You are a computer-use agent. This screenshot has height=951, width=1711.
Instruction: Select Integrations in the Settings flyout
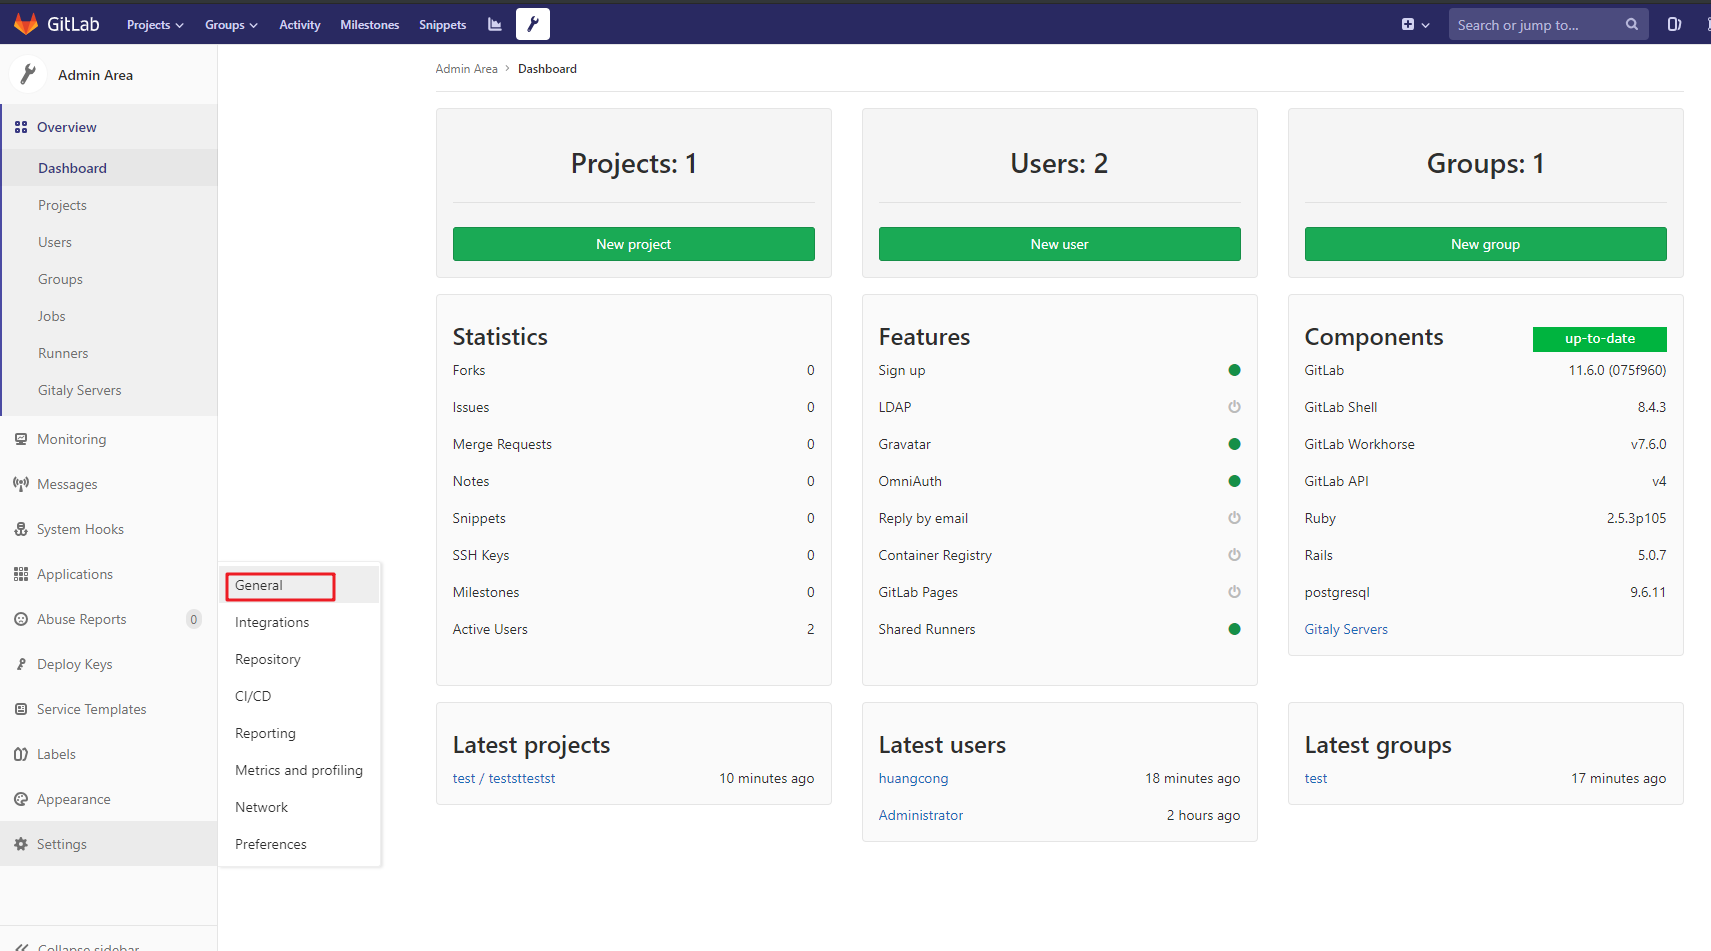coord(299,622)
